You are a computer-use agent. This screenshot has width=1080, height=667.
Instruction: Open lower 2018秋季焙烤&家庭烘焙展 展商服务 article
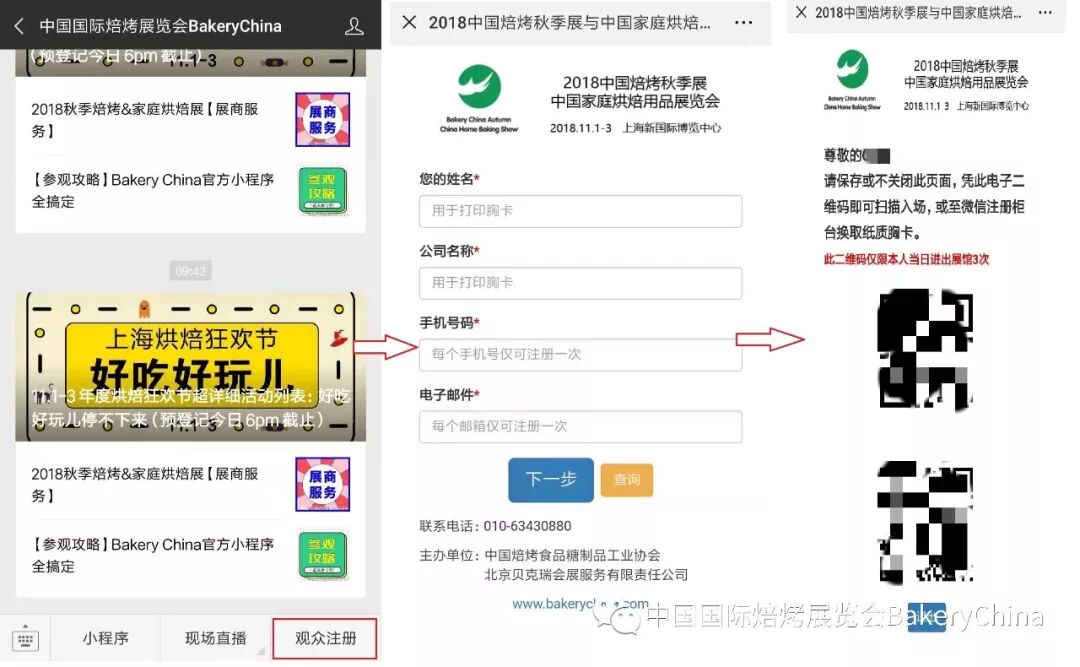(x=191, y=484)
